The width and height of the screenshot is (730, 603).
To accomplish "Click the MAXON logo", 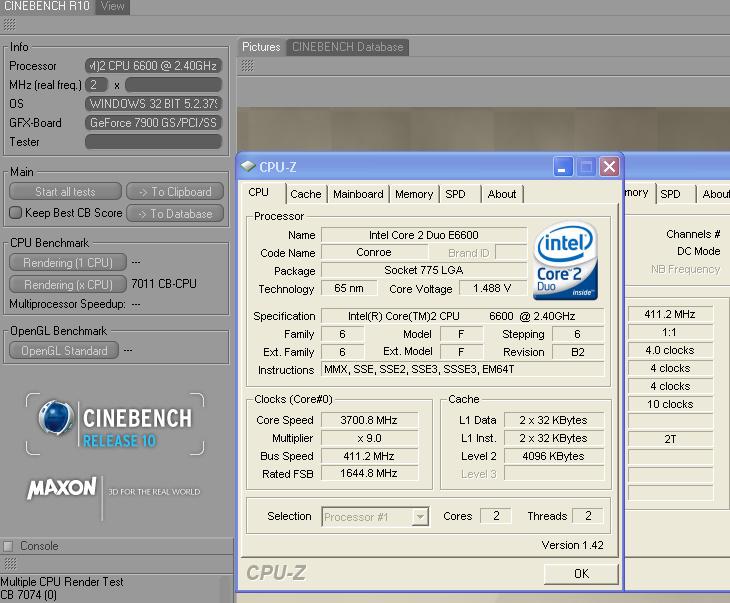I will click(x=62, y=488).
